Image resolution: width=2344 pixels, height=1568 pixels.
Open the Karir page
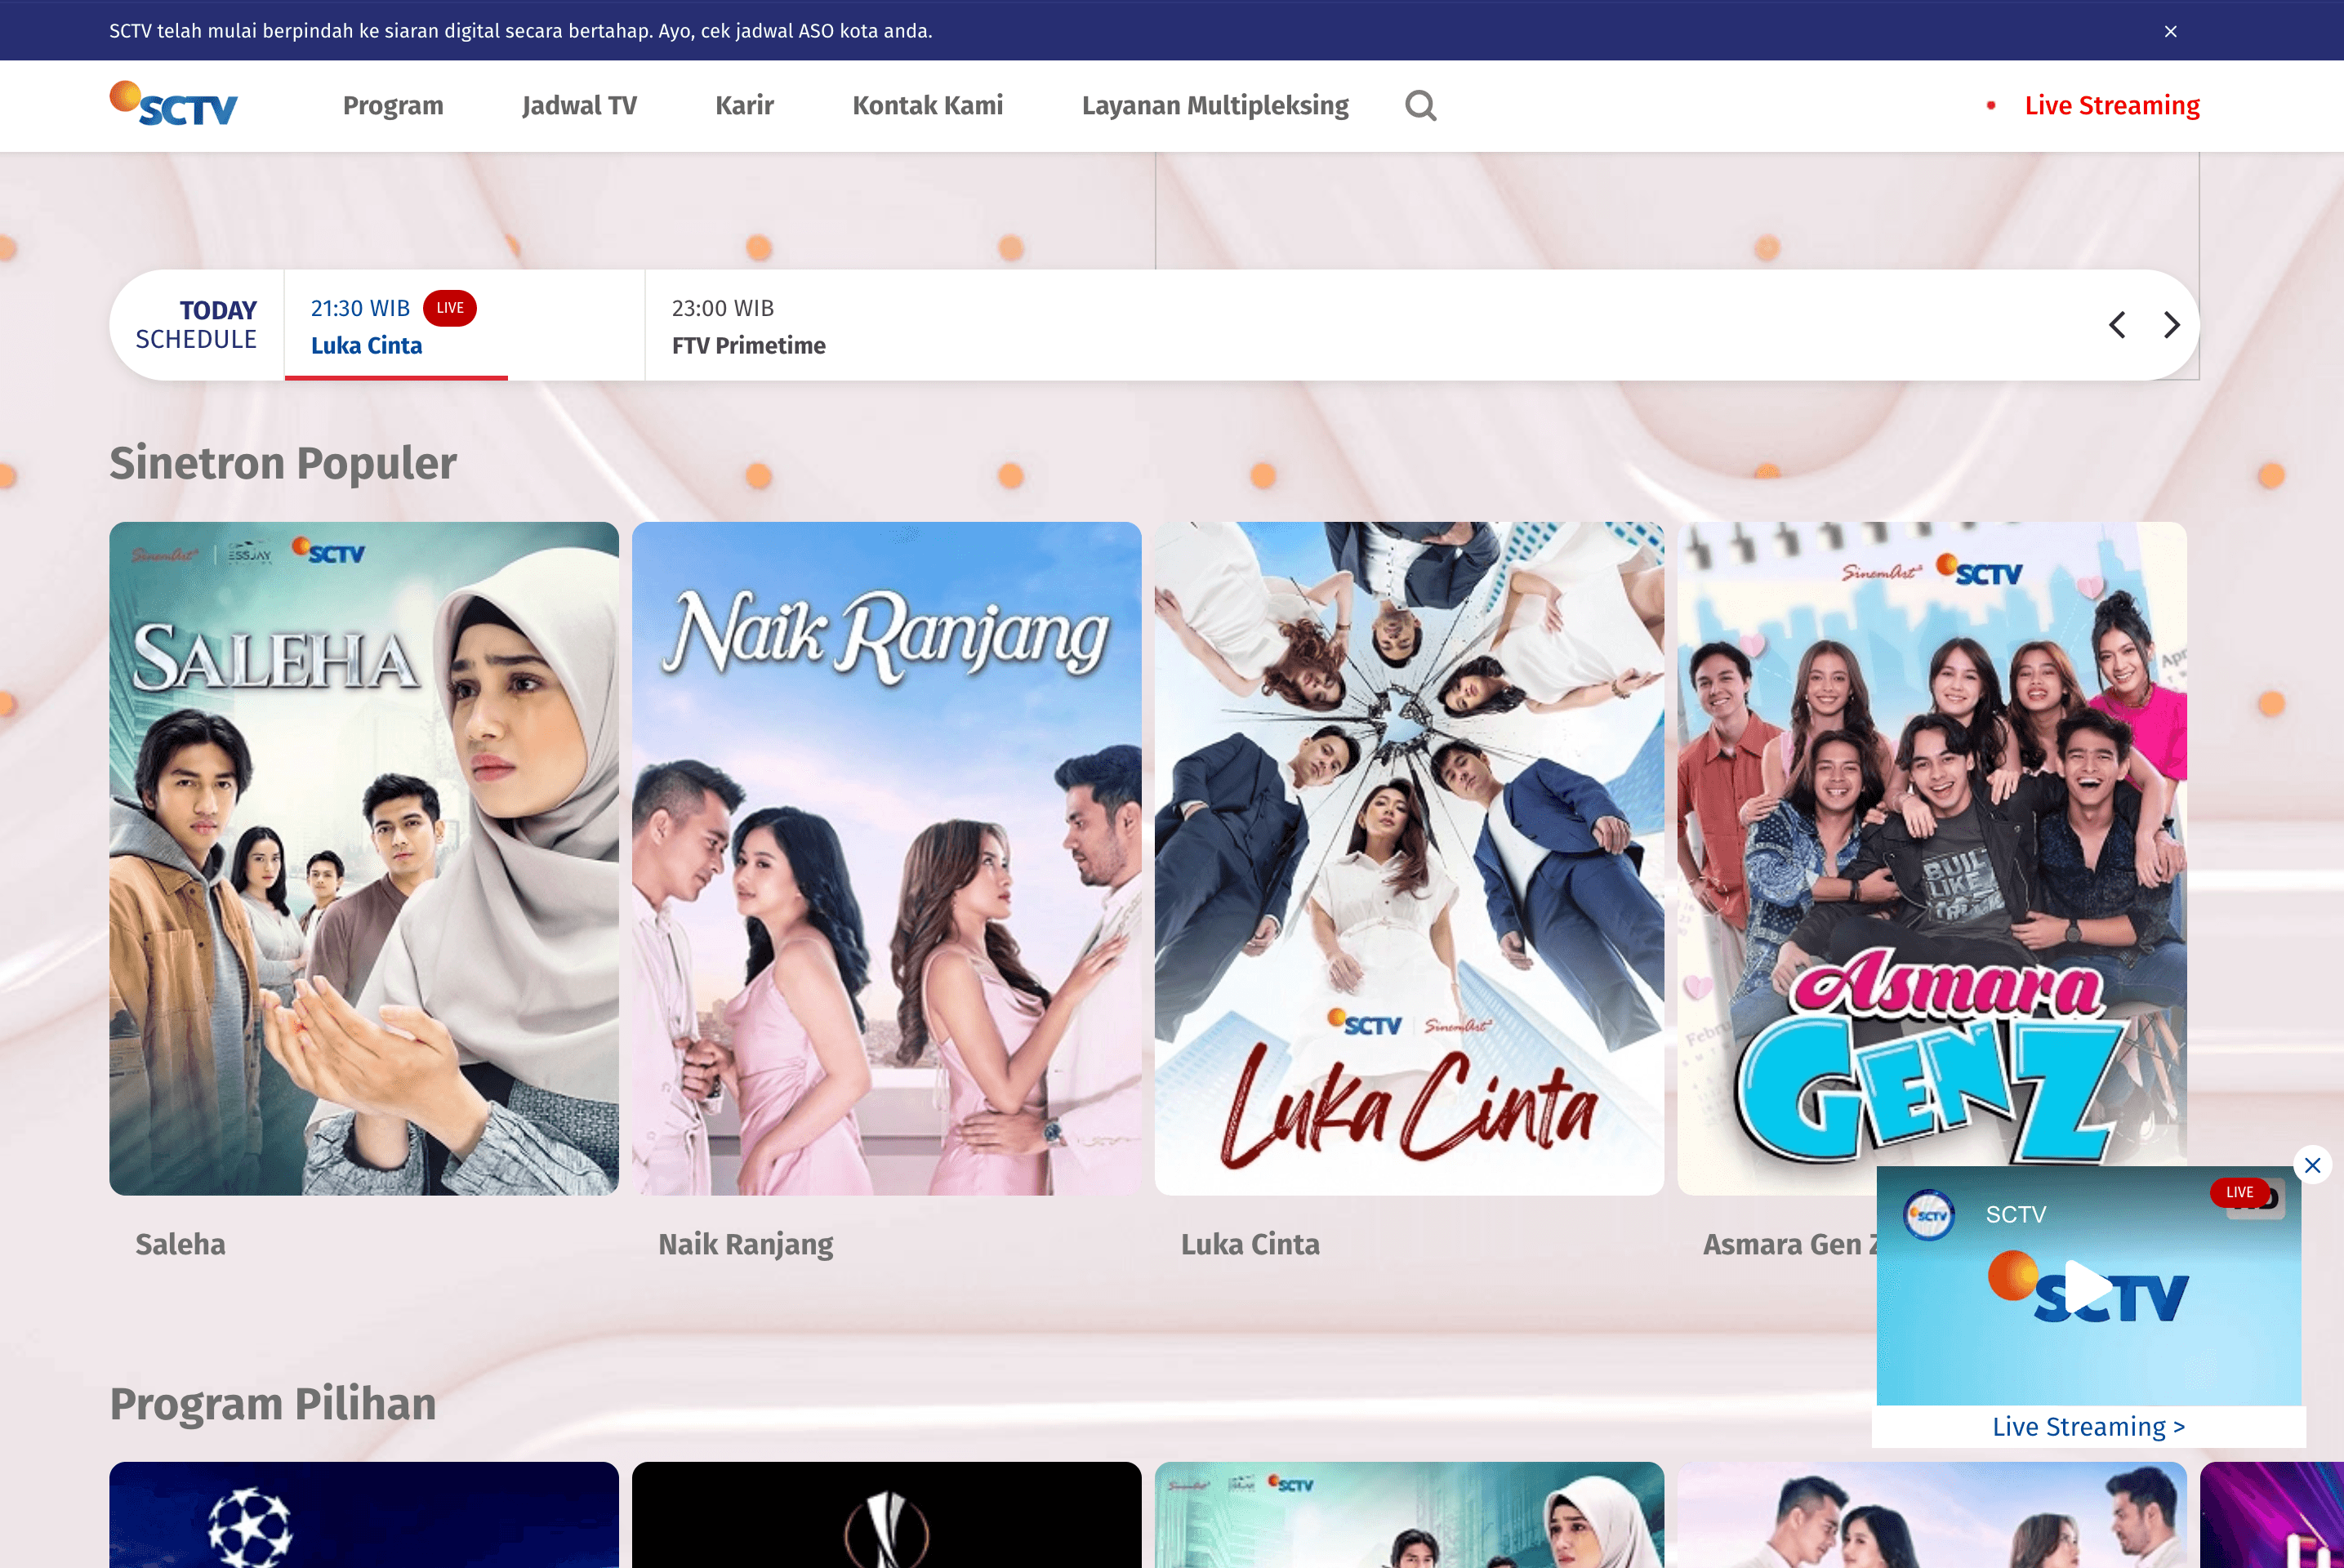pyautogui.click(x=744, y=105)
